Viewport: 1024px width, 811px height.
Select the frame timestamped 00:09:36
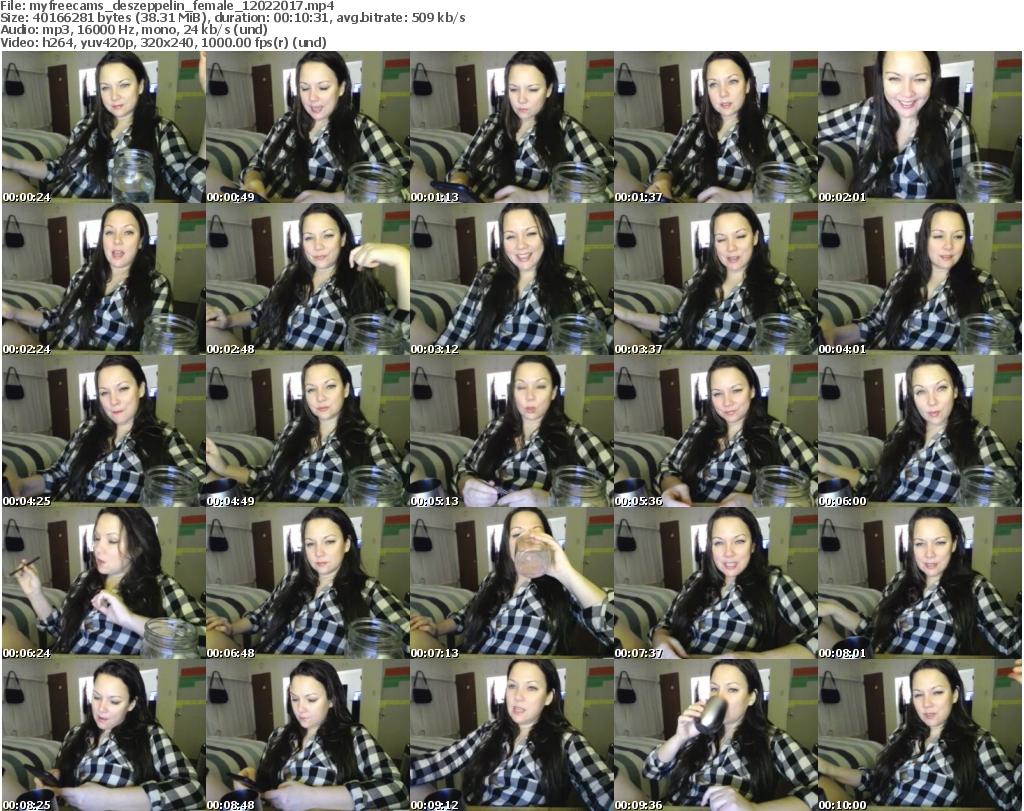(716, 735)
